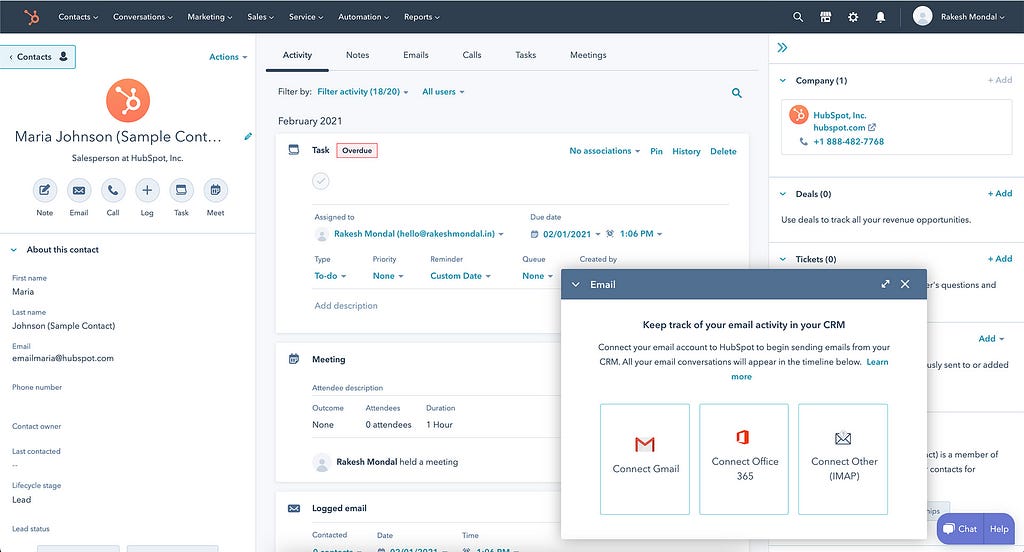The image size is (1024, 552).
Task: Open the Priority None dropdown
Action: point(388,276)
